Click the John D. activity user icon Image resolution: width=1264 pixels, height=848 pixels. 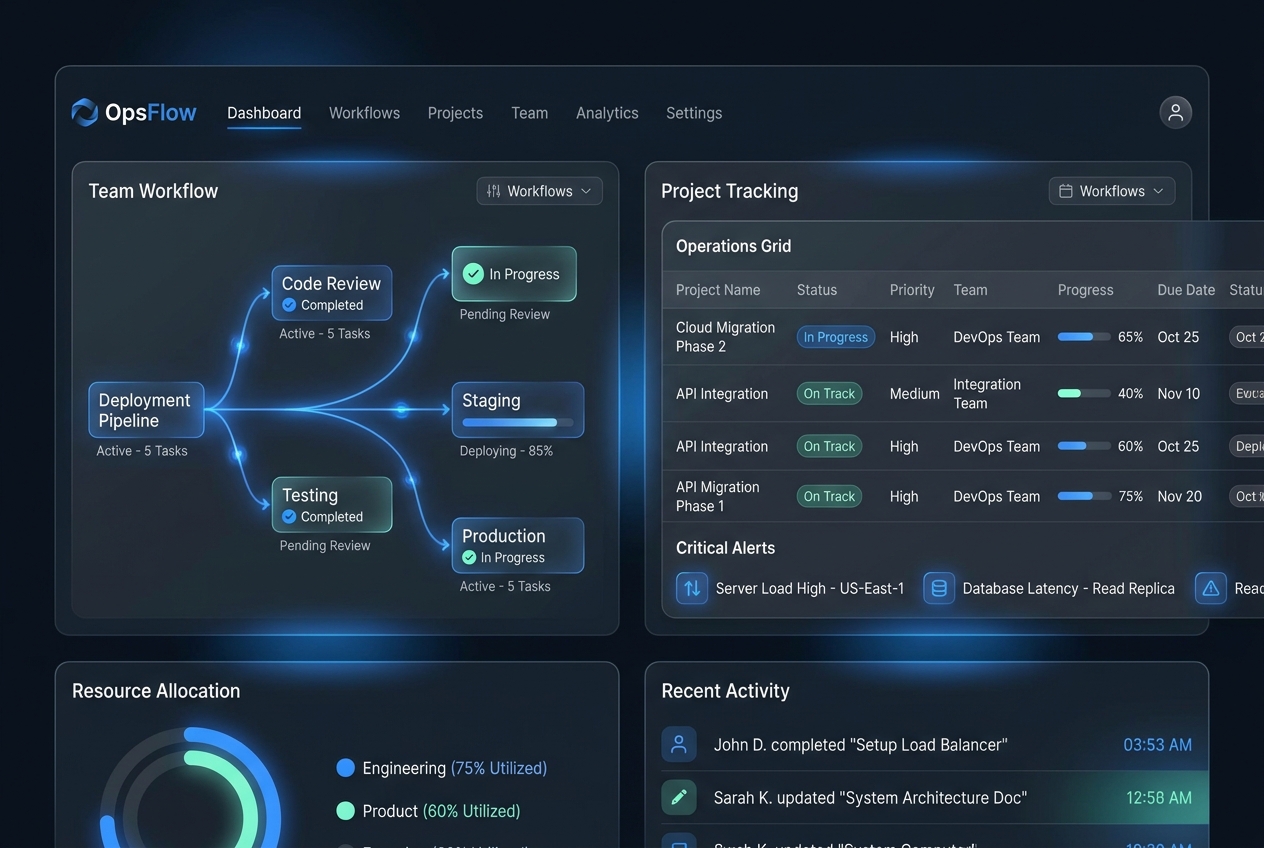click(x=679, y=744)
